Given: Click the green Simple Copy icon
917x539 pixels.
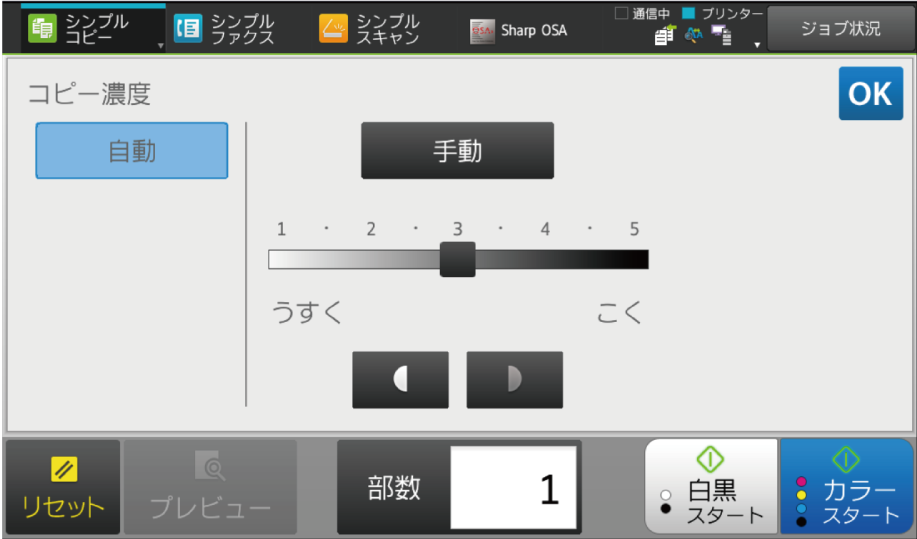Looking at the screenshot, I should click(43, 29).
